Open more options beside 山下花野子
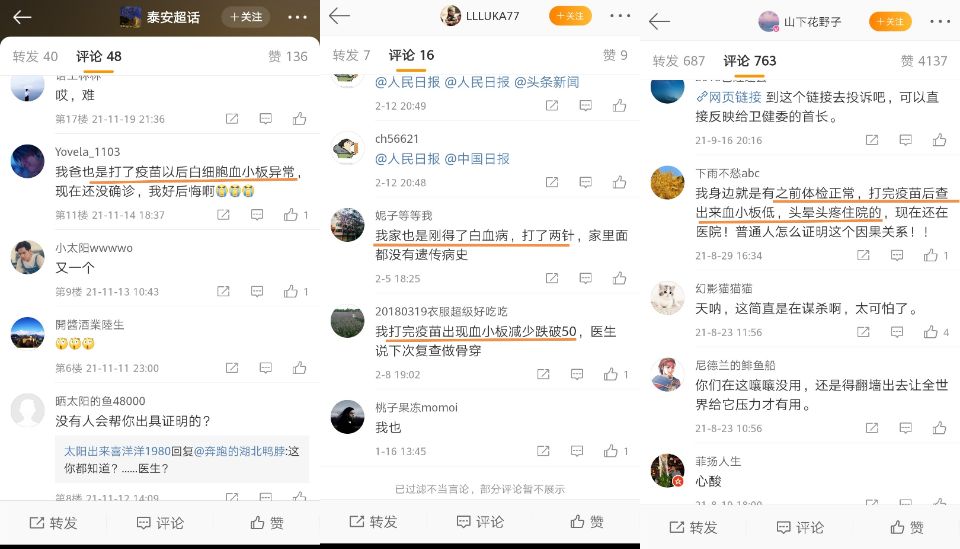 (940, 21)
